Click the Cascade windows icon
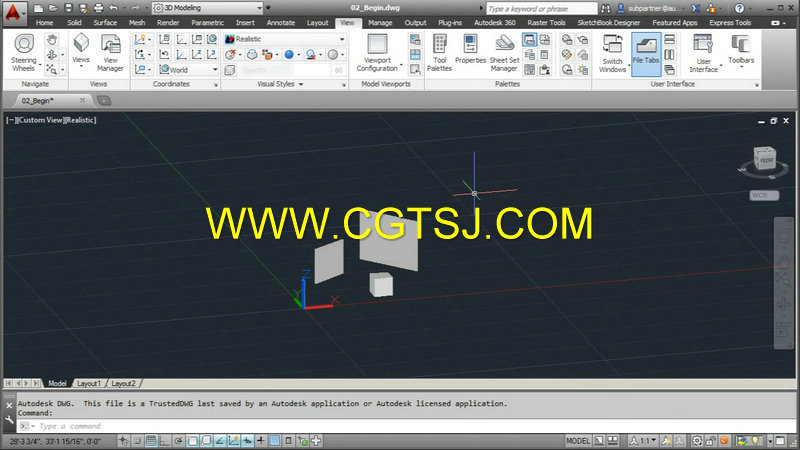800x450 pixels. point(669,69)
